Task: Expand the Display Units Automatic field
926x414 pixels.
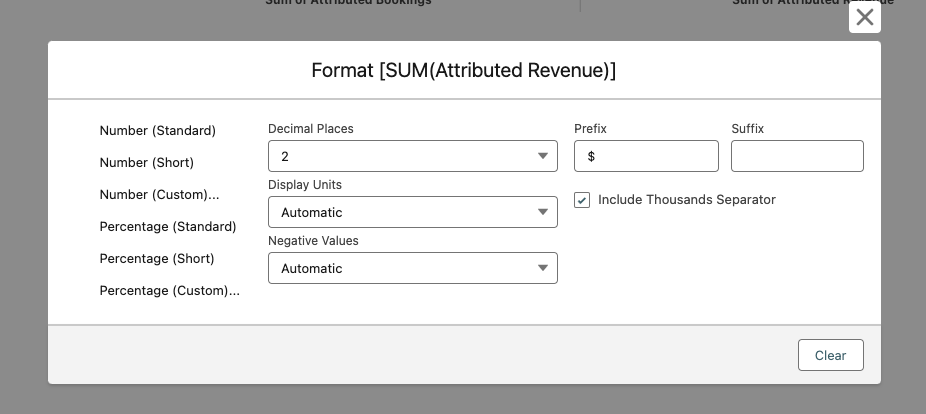Action: 400,212
